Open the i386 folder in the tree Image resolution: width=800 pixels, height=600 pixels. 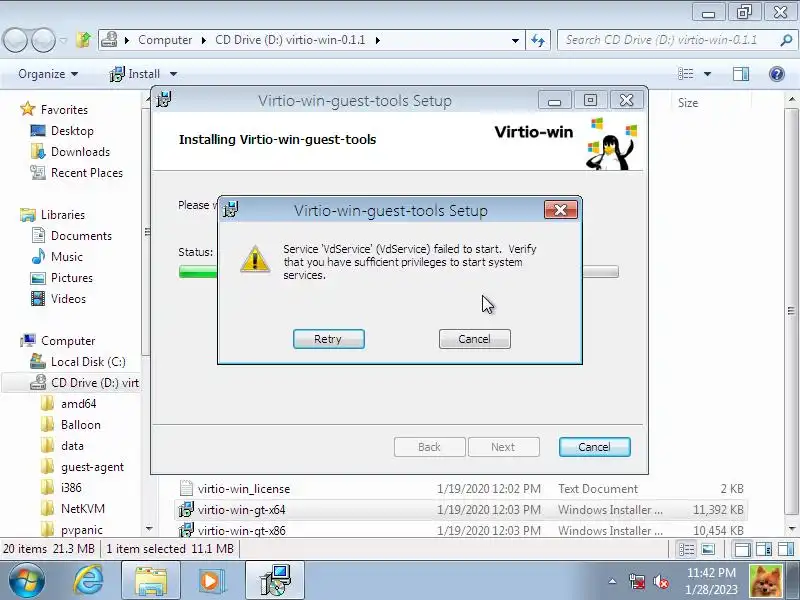61,488
